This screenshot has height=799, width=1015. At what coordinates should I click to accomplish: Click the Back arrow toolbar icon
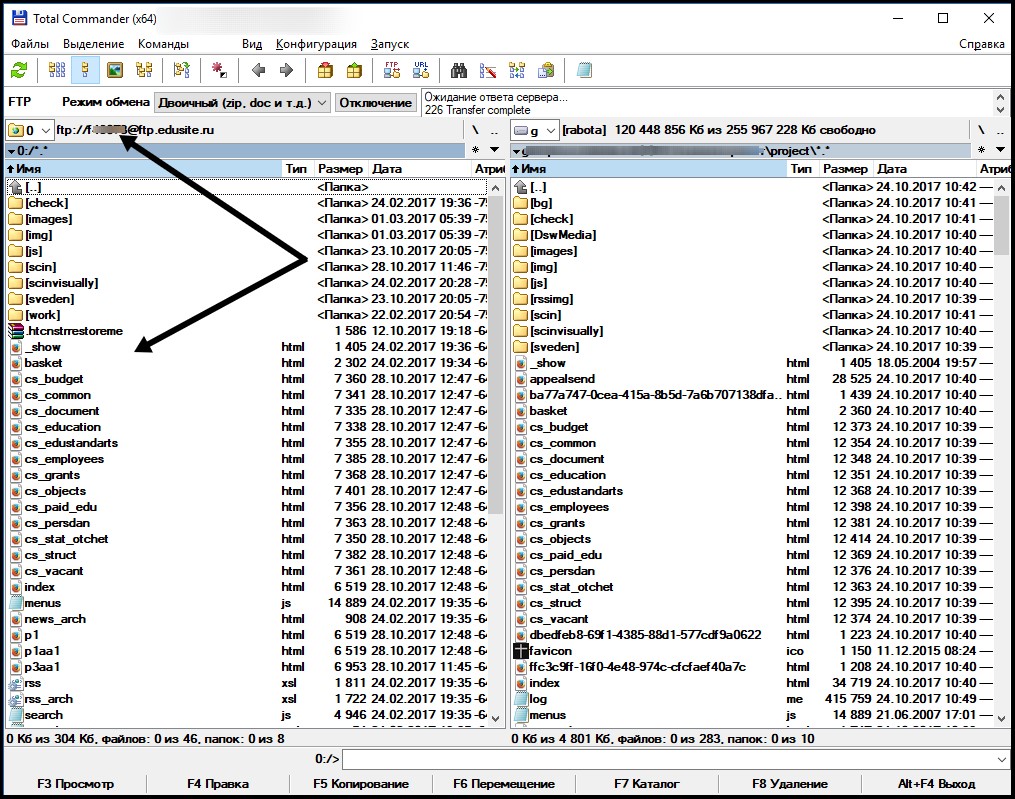[258, 70]
